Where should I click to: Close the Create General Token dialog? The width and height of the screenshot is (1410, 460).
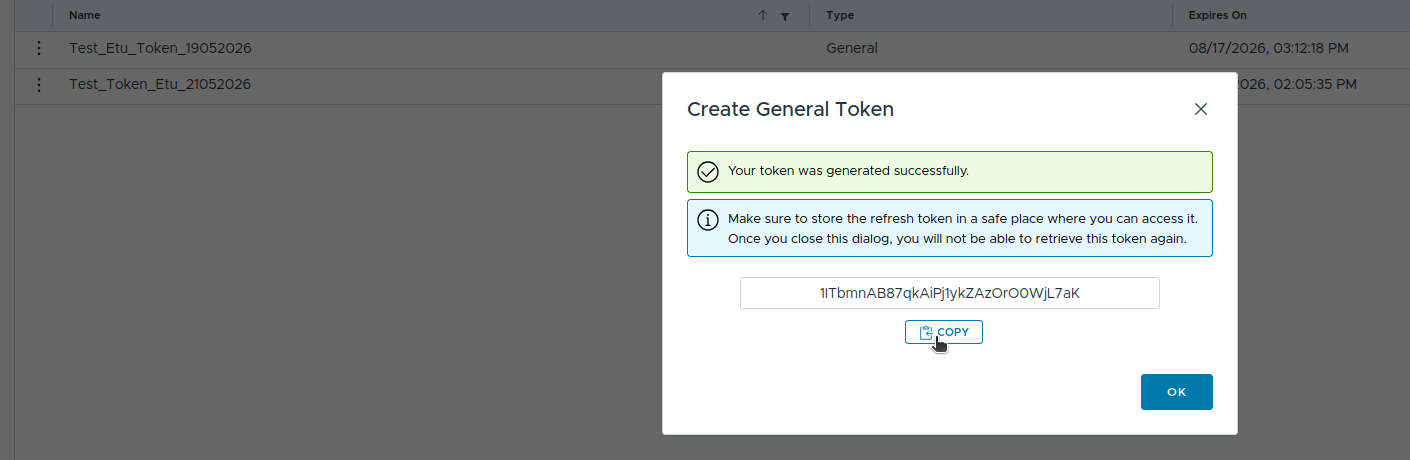point(1201,109)
